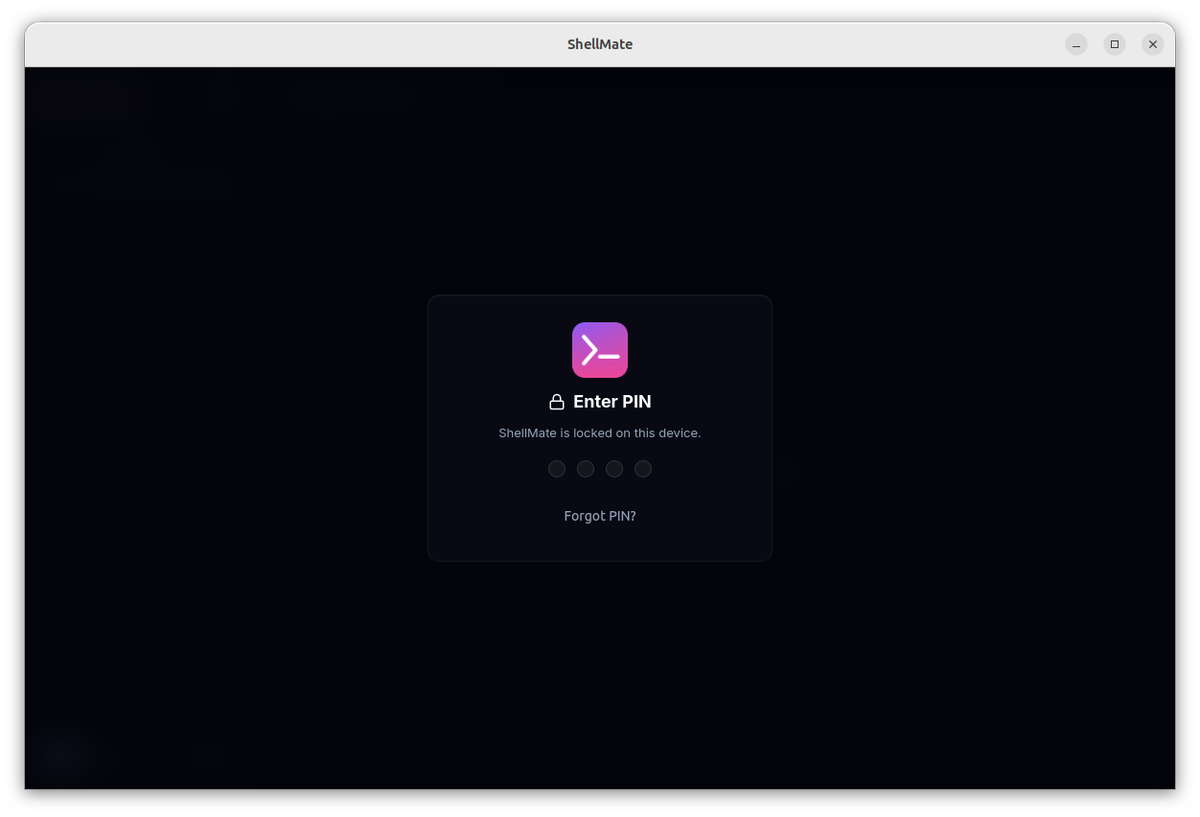The height and width of the screenshot is (817, 1200).
Task: Close the ShellMate window
Action: (1153, 44)
